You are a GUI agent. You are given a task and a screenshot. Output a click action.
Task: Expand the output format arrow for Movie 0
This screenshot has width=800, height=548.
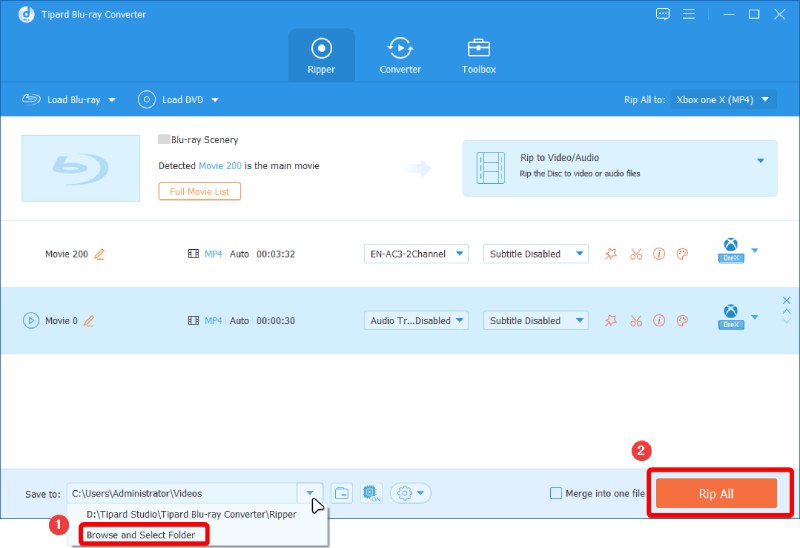[x=755, y=317]
